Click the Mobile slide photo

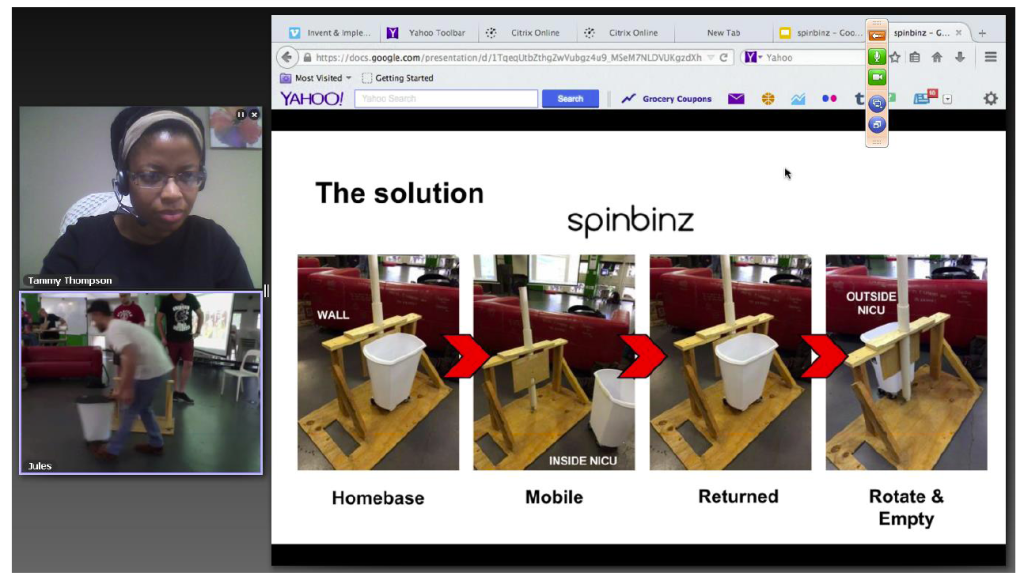coord(554,362)
